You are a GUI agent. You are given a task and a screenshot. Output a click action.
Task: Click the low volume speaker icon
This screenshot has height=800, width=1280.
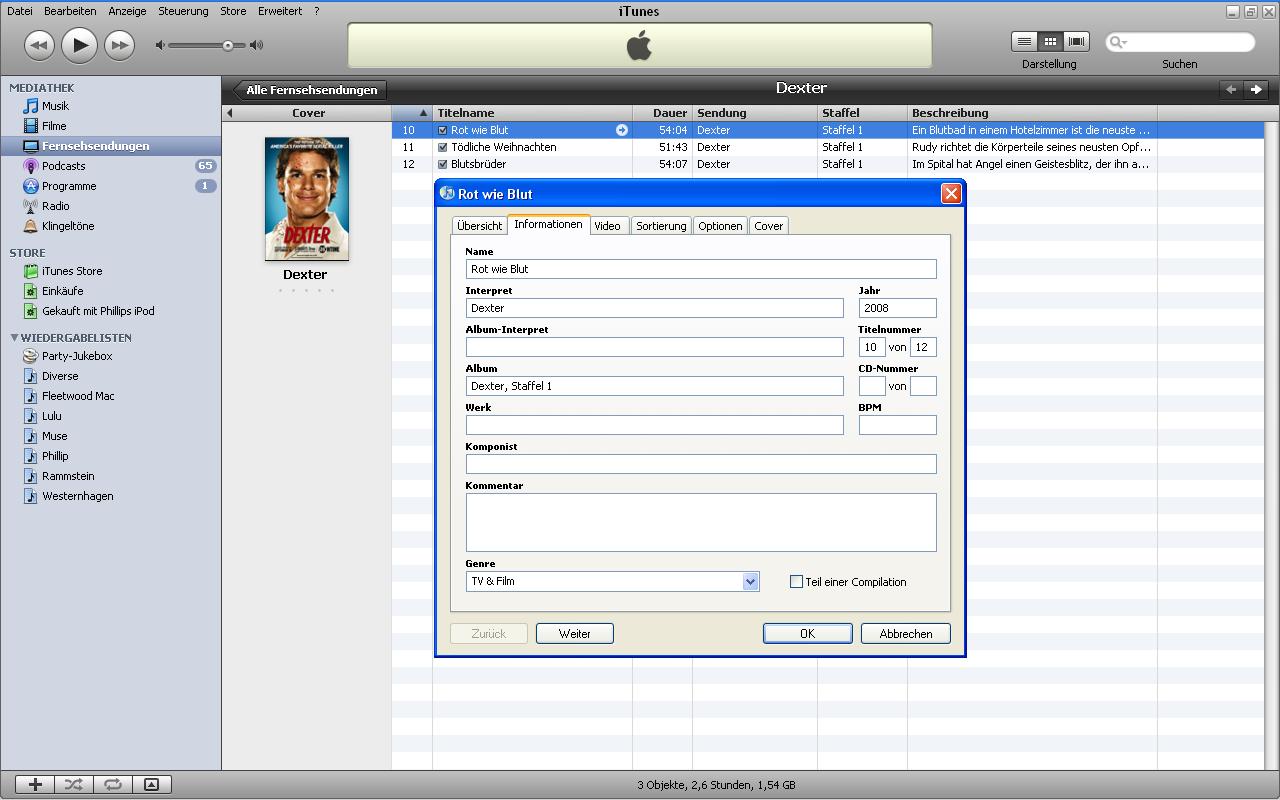(160, 45)
